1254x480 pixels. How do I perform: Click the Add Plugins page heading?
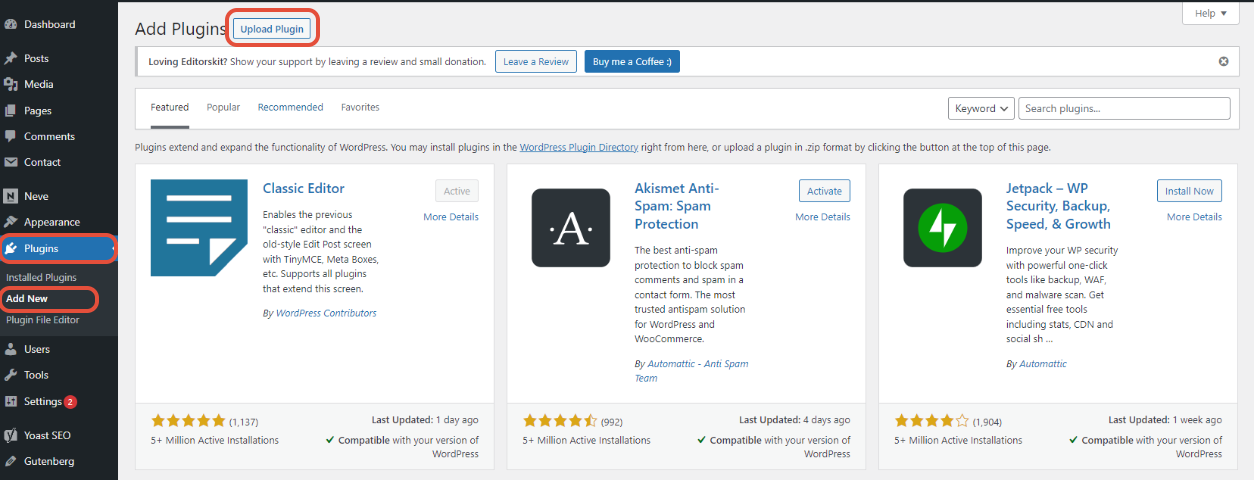[x=181, y=29]
